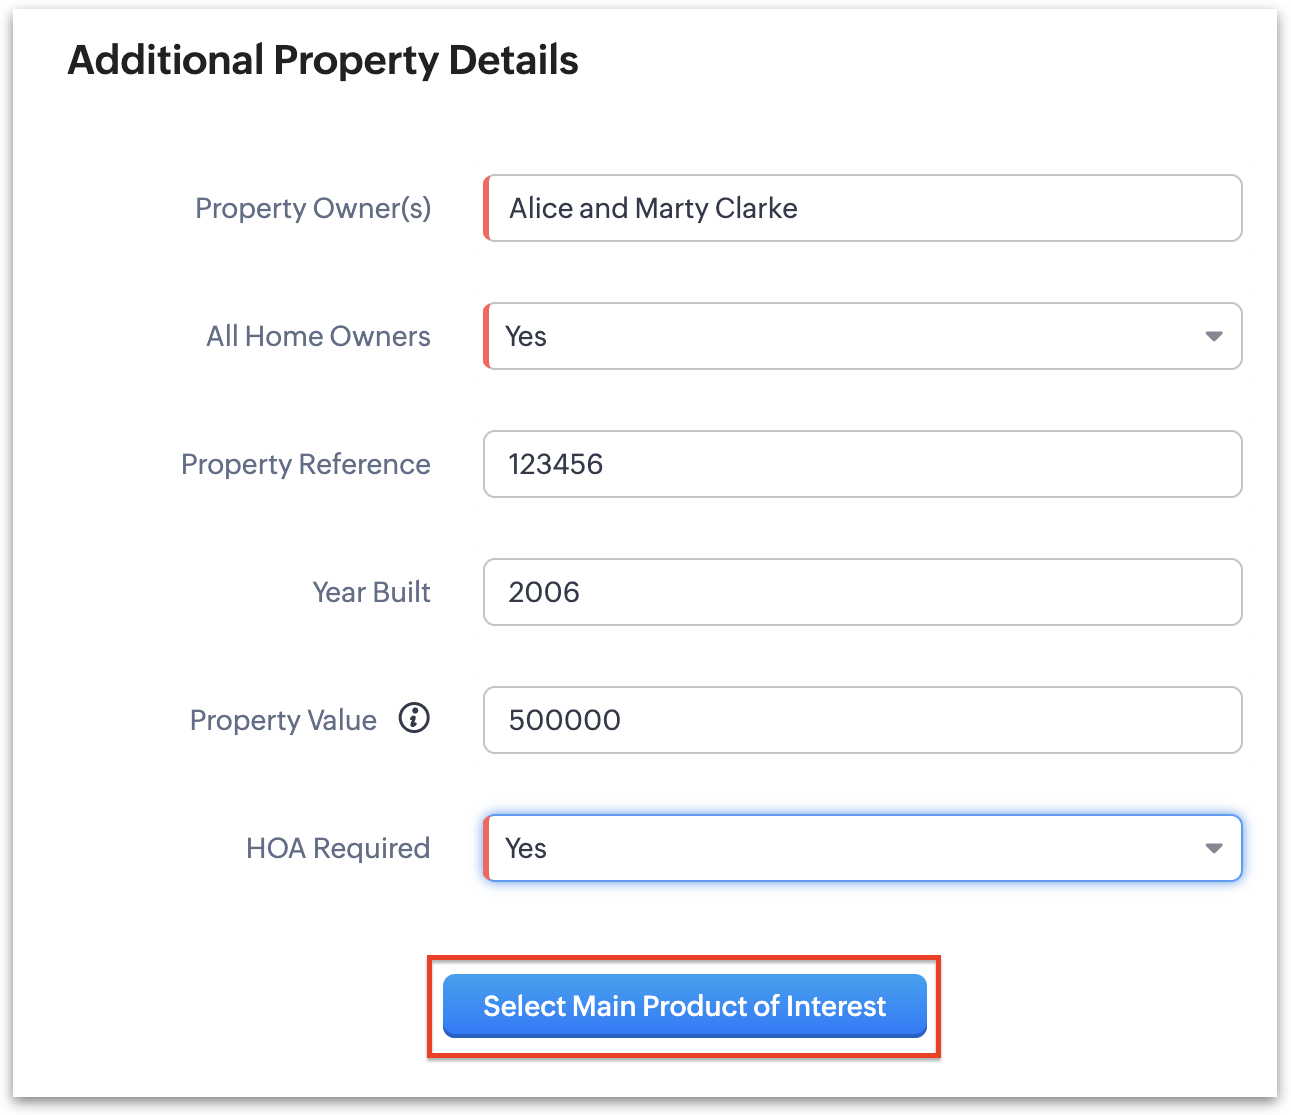Click the red required marker on HOA Required
This screenshot has width=1291, height=1115.
coord(486,848)
